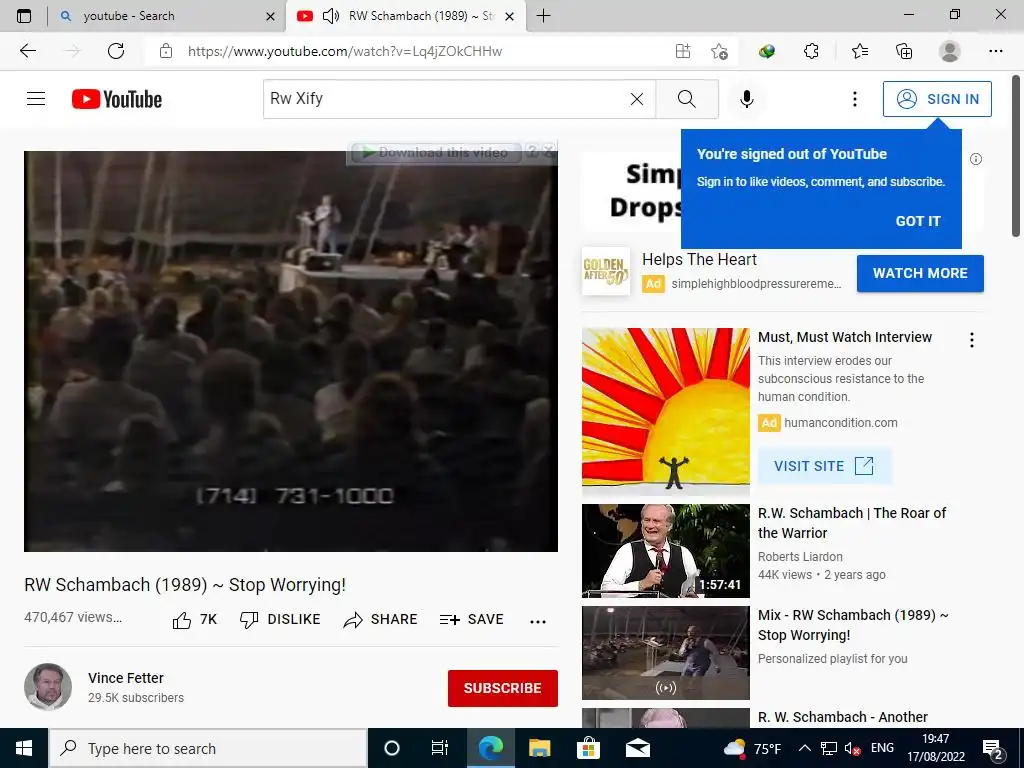Open the R.W. Schambach Roar of the Warrior title
This screenshot has width=1024, height=768.
pyautogui.click(x=852, y=523)
